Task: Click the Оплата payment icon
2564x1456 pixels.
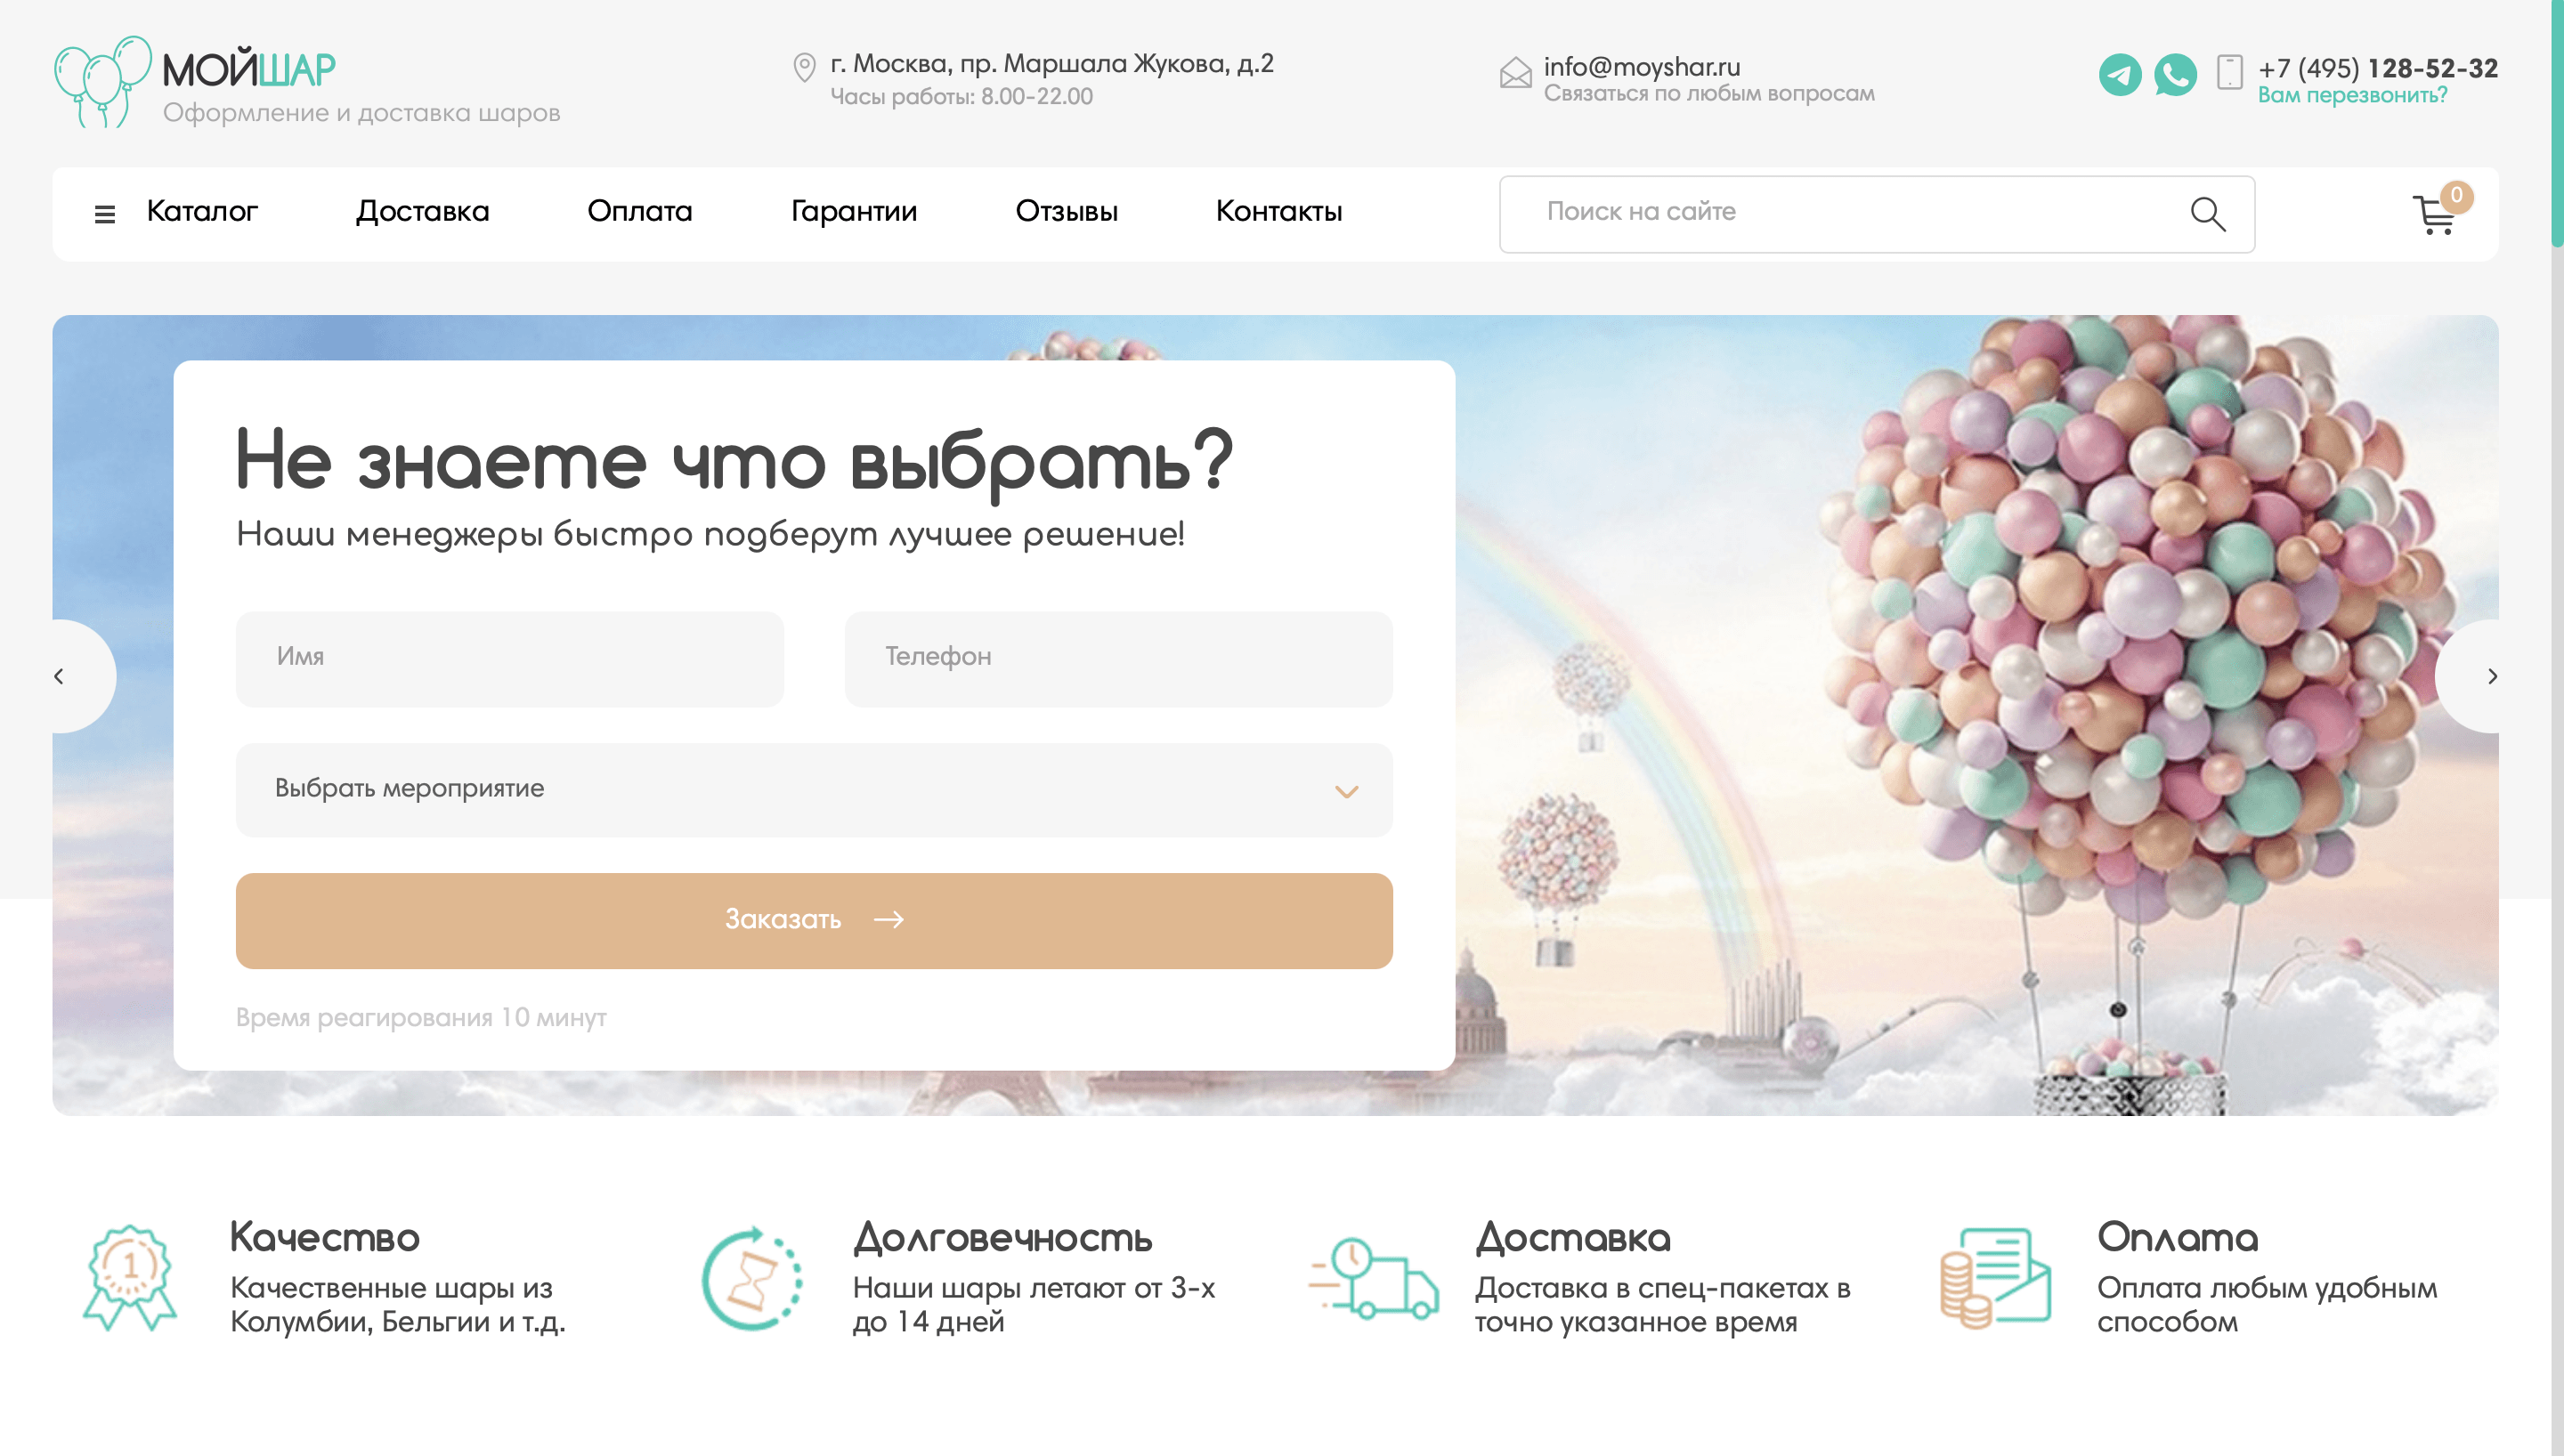Action: [1995, 1278]
